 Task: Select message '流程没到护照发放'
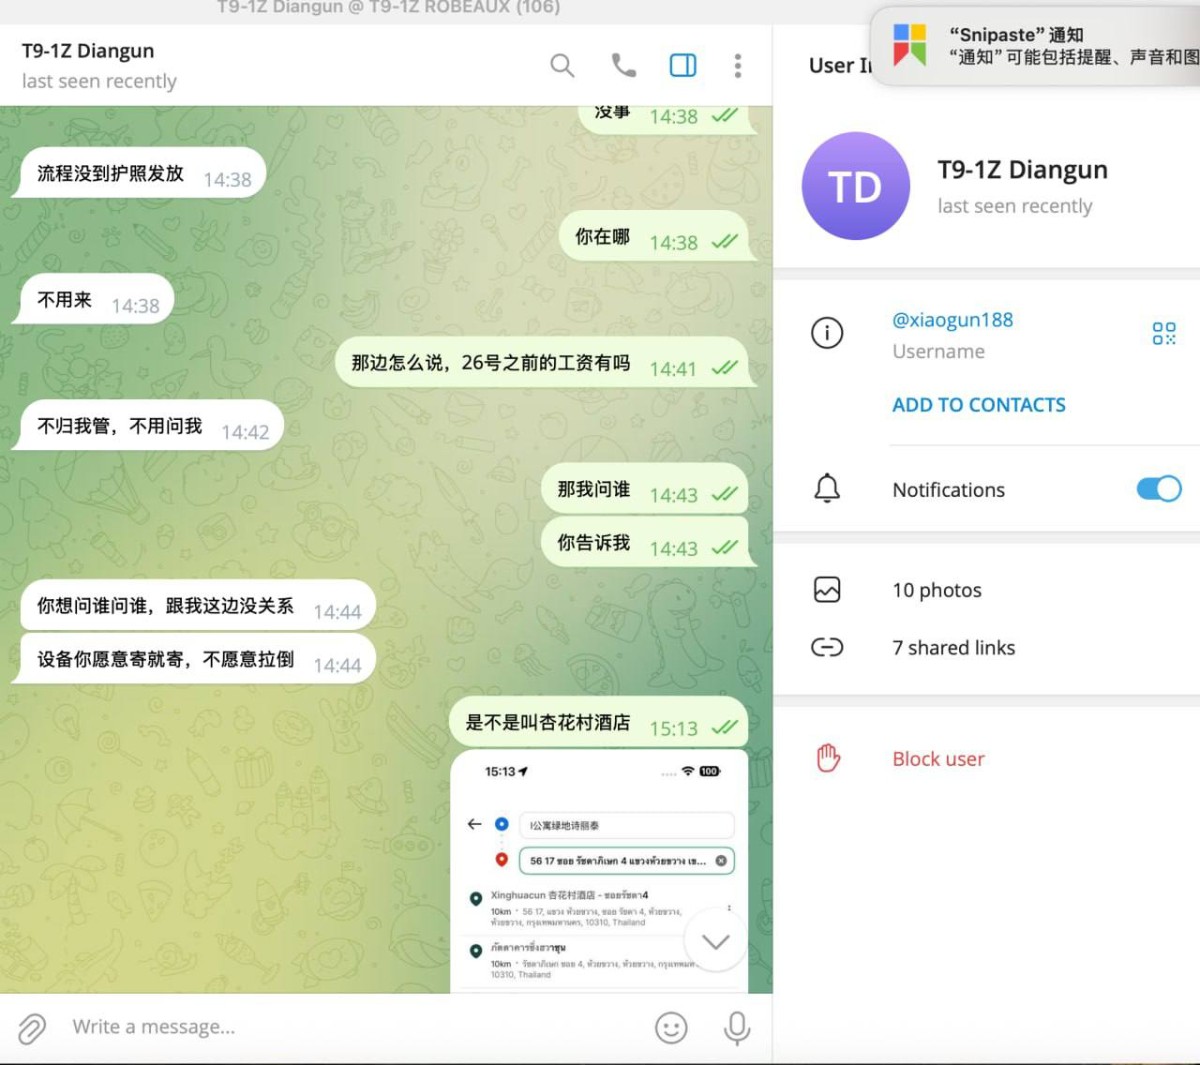[138, 173]
